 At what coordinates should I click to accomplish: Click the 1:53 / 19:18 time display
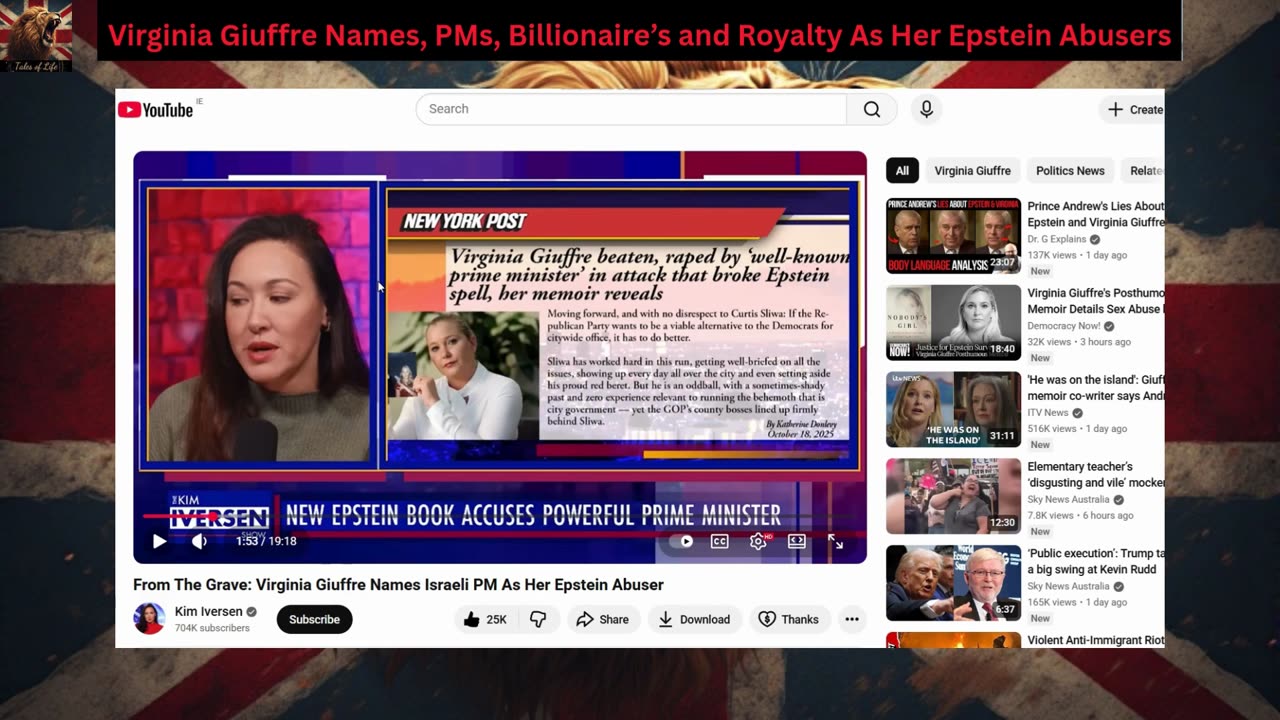266,541
